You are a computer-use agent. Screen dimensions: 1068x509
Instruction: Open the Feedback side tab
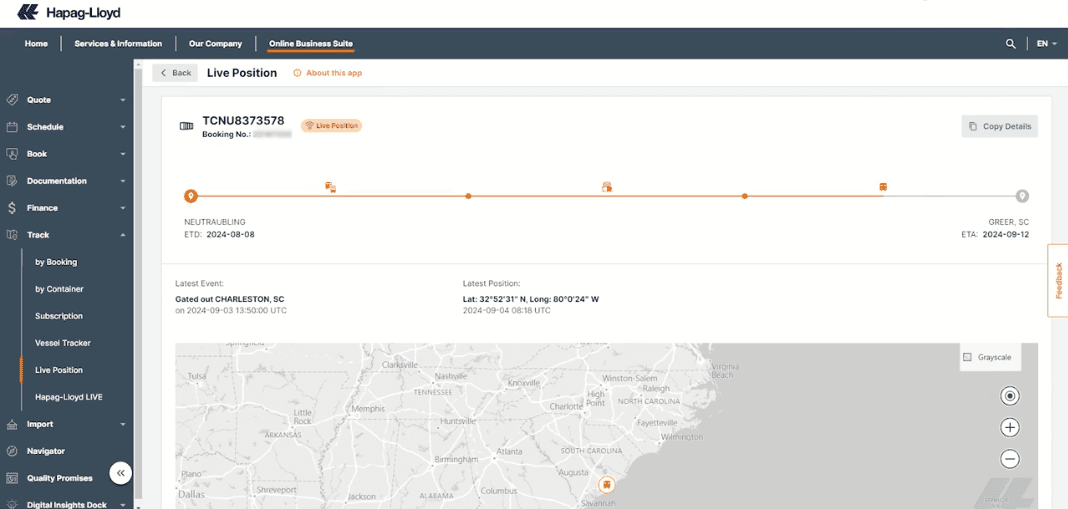[1058, 280]
